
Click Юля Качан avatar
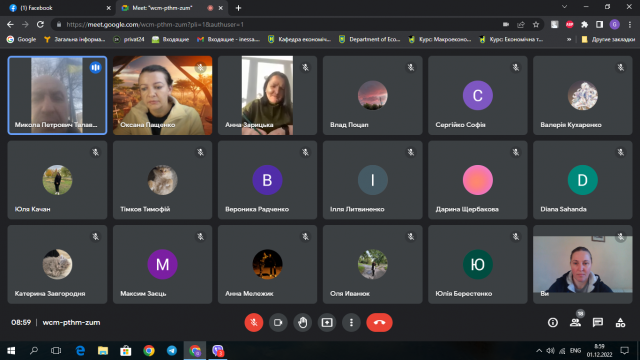57,180
